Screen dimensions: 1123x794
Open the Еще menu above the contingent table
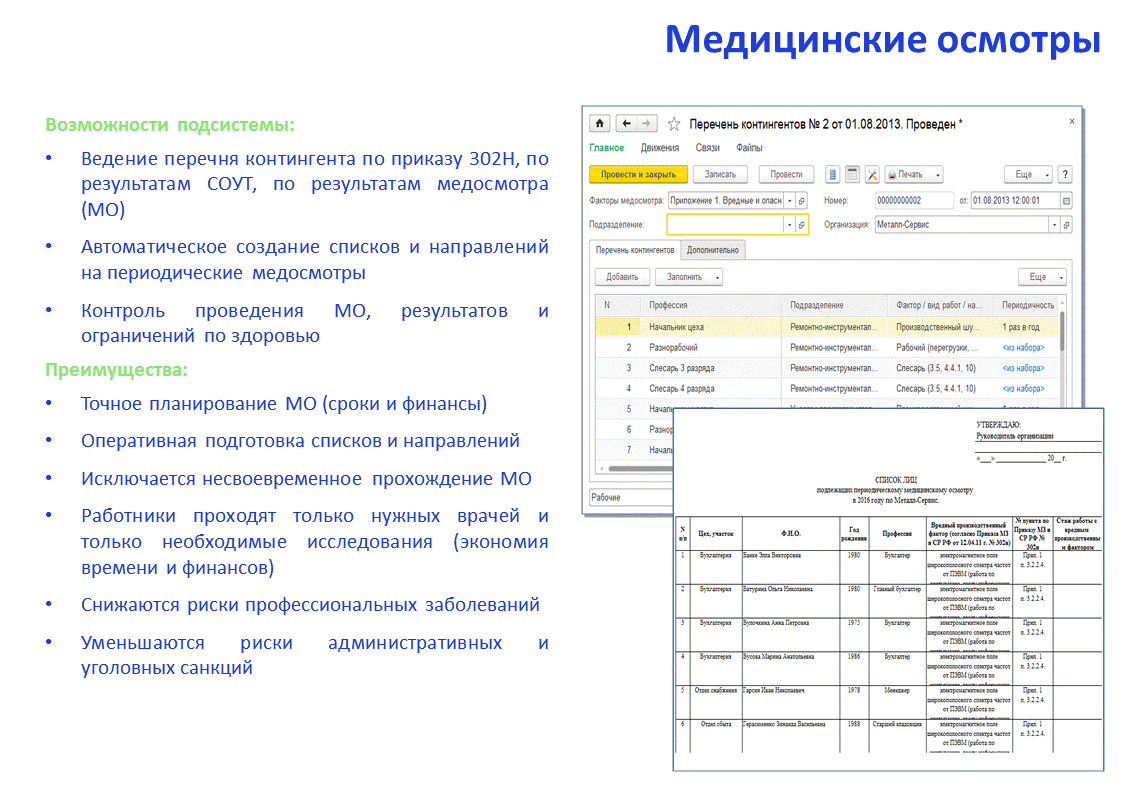(x=1042, y=276)
